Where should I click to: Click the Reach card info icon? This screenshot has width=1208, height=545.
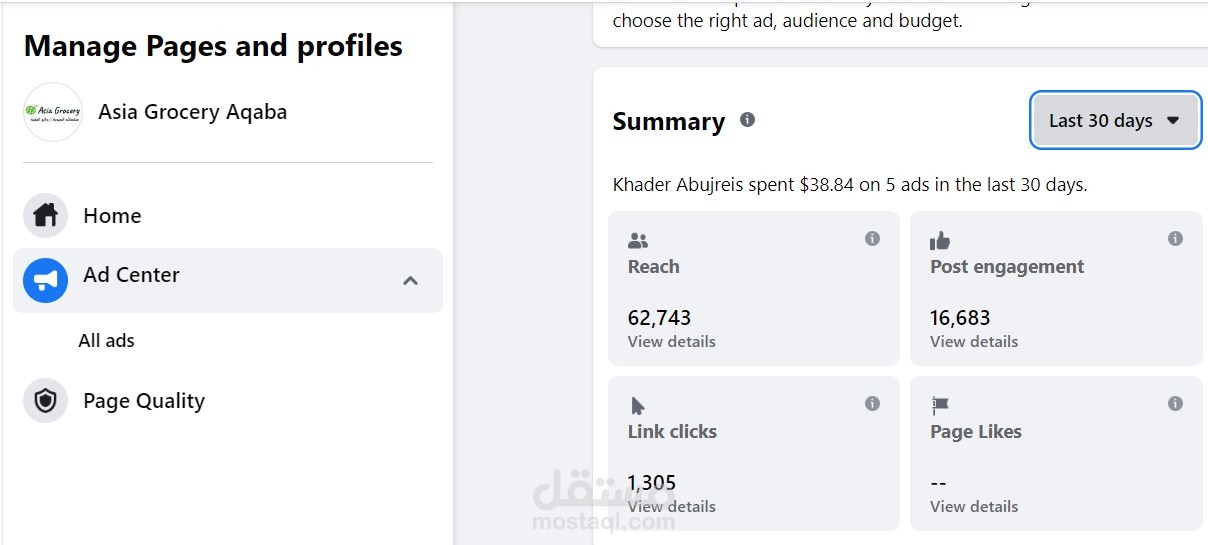coord(872,239)
